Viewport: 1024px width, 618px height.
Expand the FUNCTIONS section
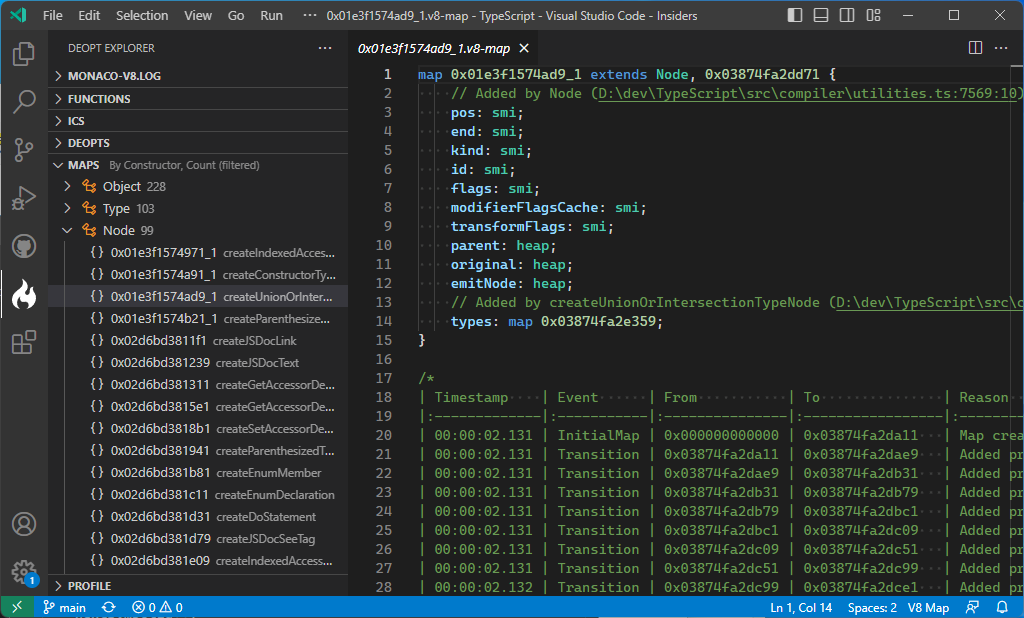pyautogui.click(x=198, y=99)
